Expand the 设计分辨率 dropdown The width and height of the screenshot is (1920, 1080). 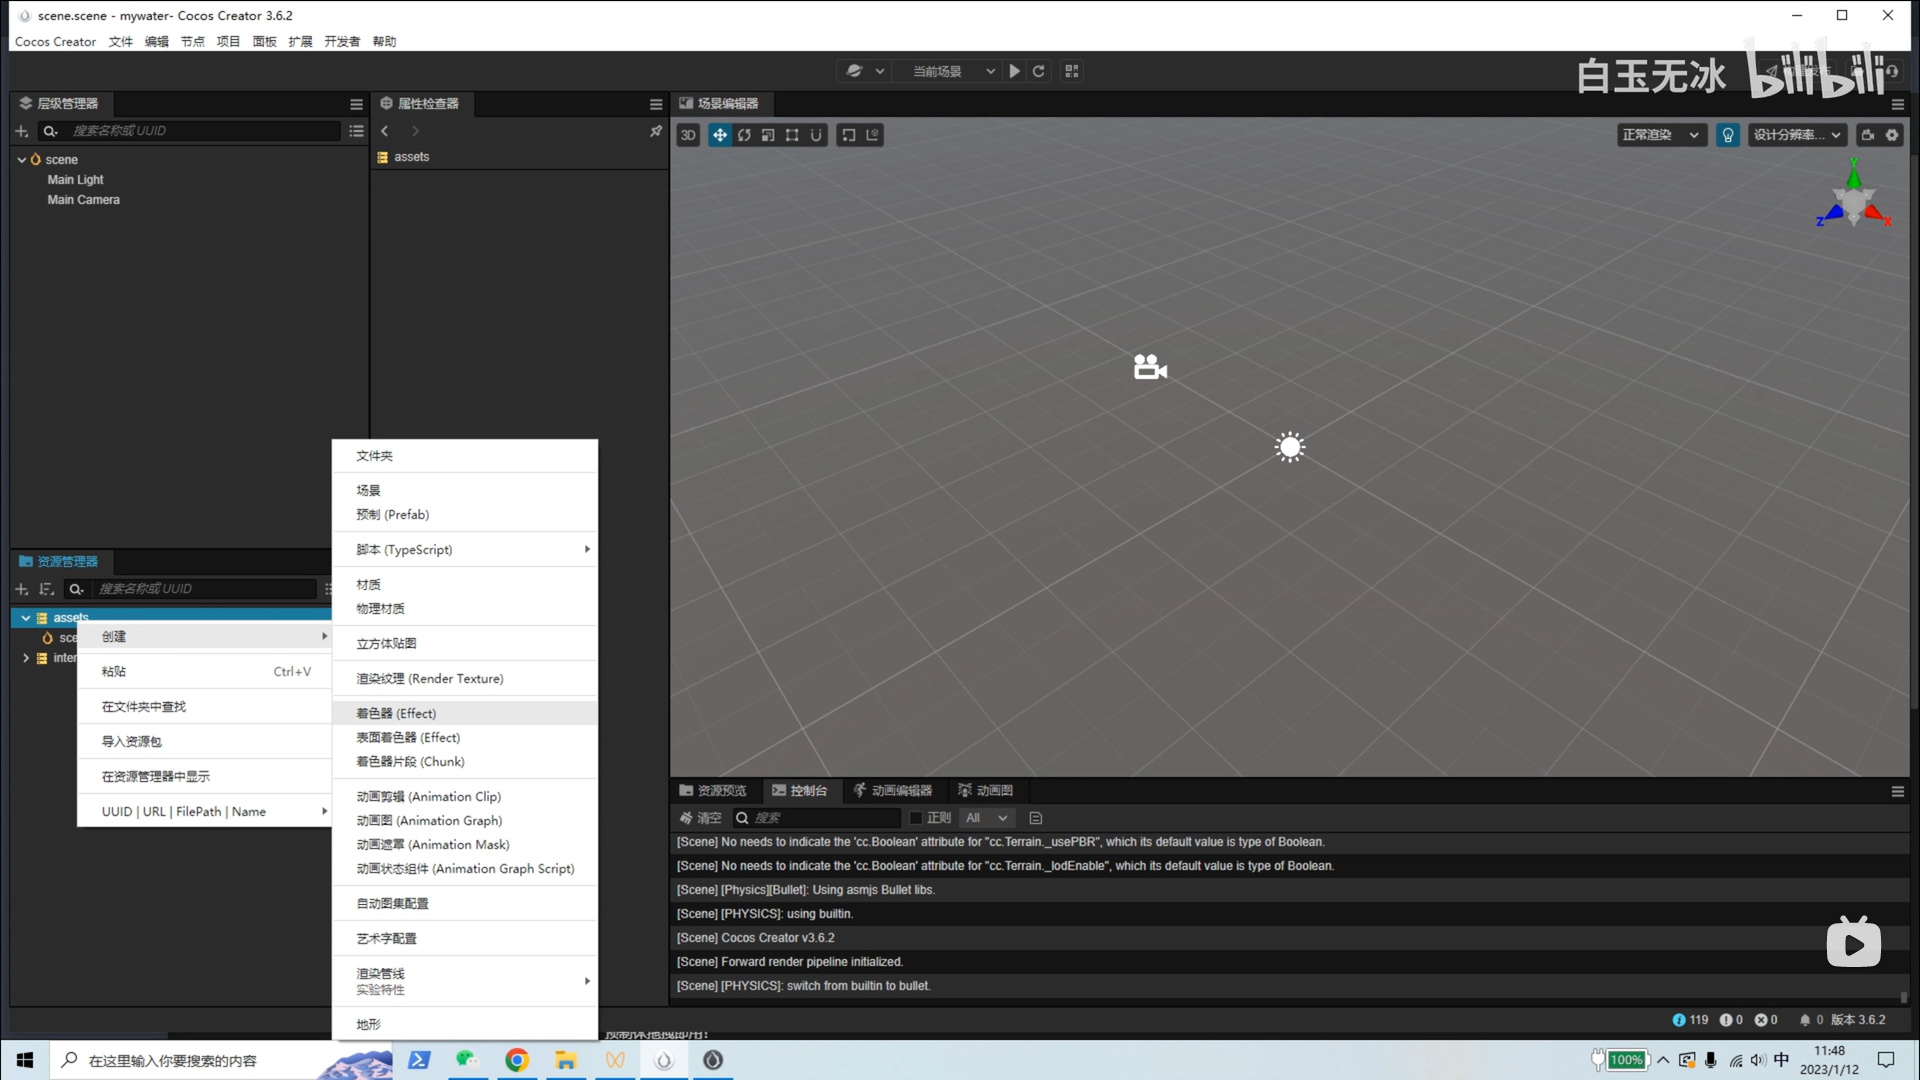coord(1797,134)
